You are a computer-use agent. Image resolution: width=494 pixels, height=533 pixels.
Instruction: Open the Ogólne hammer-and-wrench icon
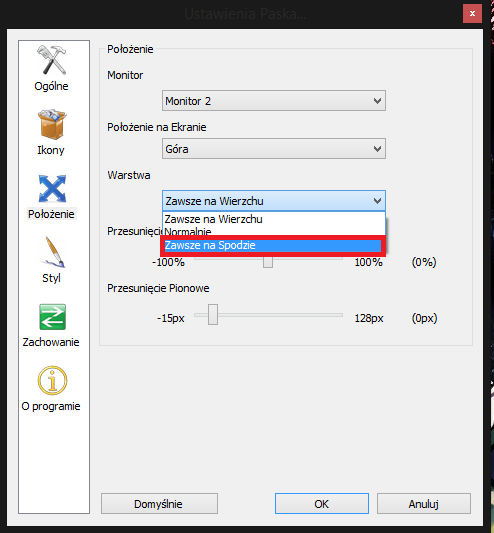(x=52, y=60)
